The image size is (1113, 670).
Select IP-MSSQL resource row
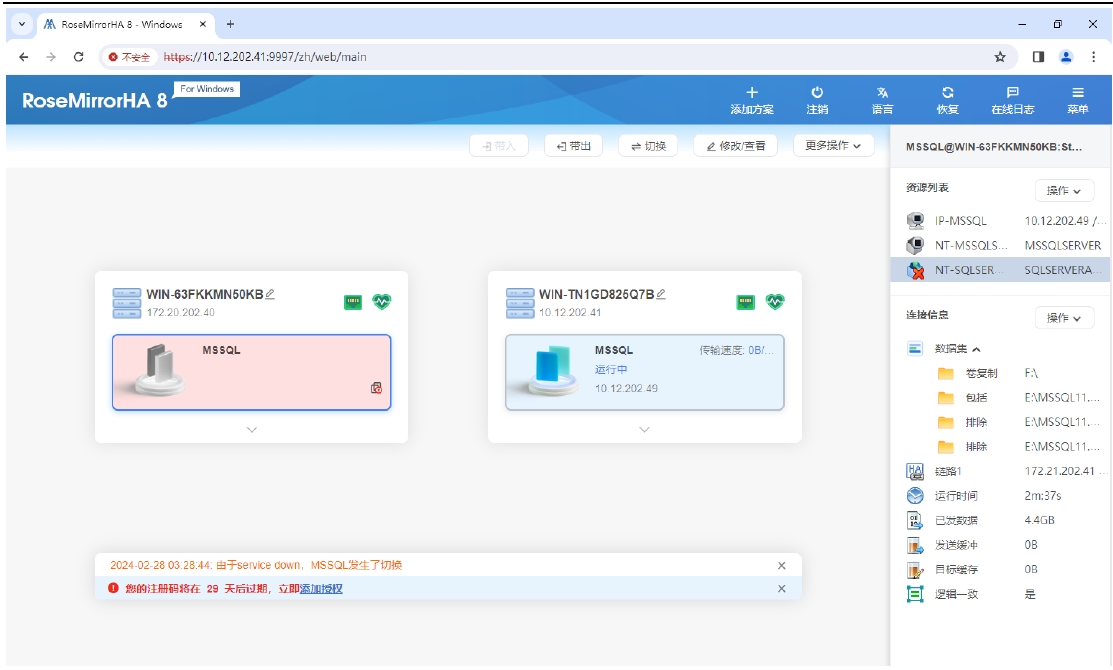1000,221
